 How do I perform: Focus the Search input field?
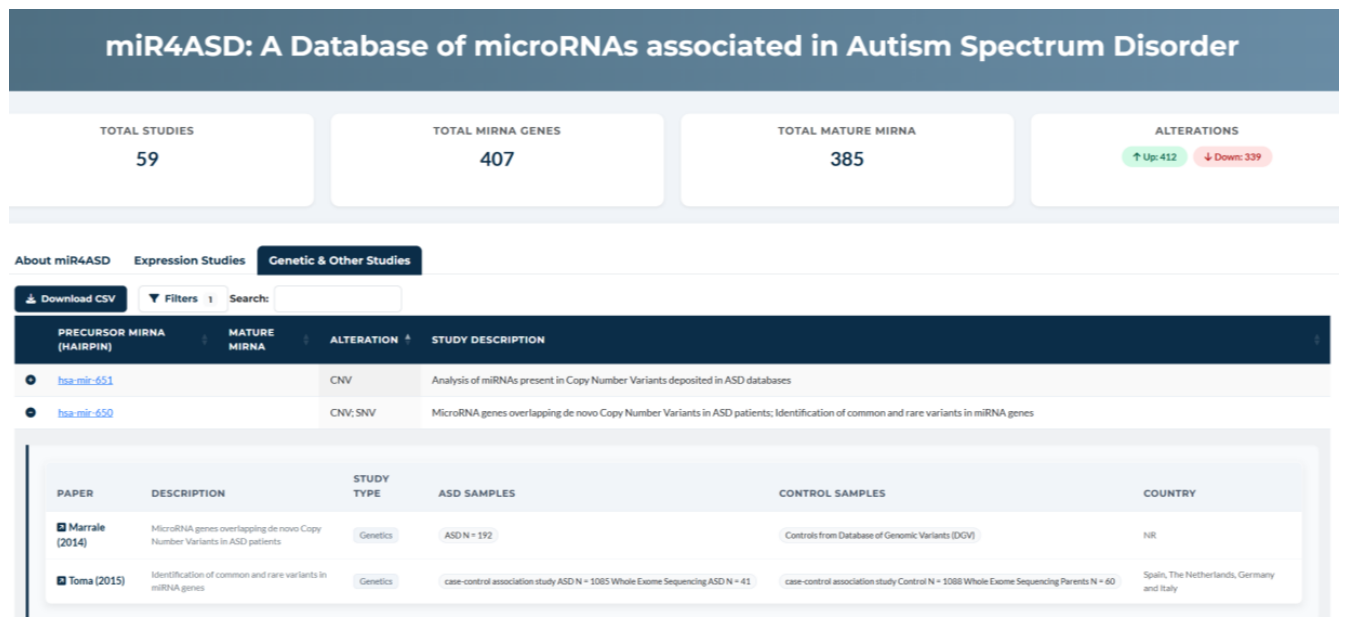click(x=338, y=299)
